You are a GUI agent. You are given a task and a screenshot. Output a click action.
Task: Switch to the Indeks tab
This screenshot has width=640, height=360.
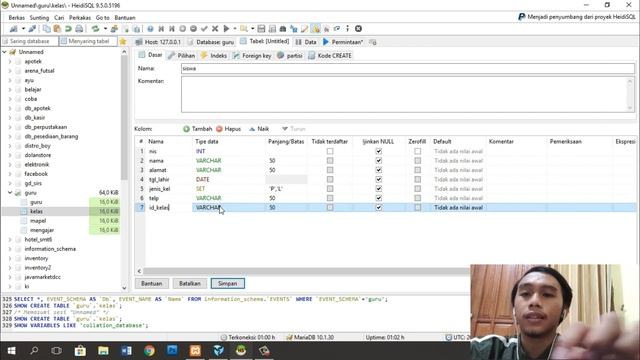tap(214, 56)
